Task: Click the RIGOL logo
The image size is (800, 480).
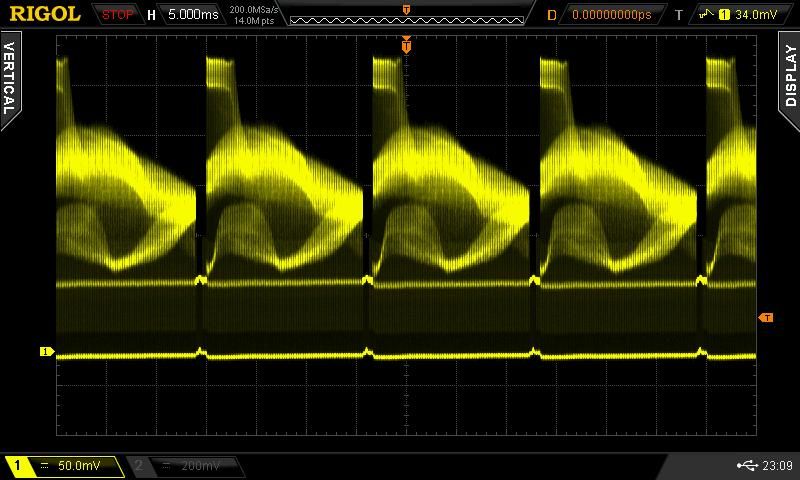Action: [x=45, y=14]
